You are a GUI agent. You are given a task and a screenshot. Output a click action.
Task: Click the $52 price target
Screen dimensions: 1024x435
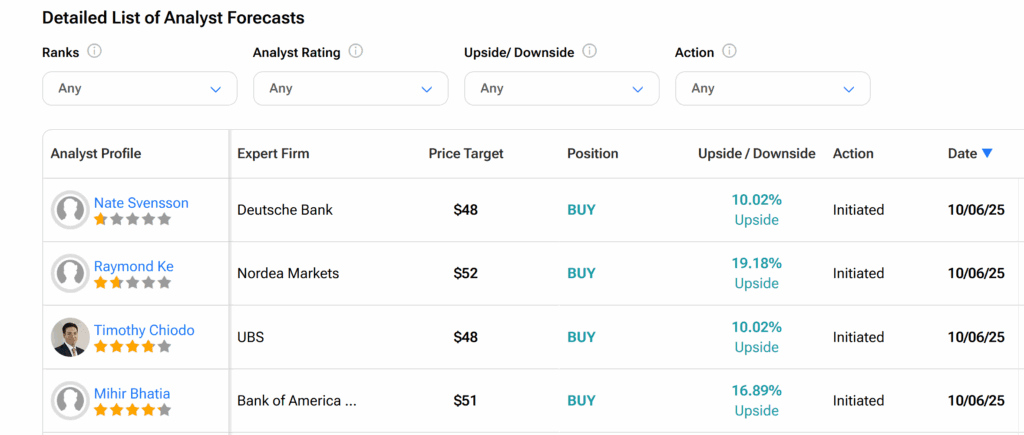click(466, 273)
